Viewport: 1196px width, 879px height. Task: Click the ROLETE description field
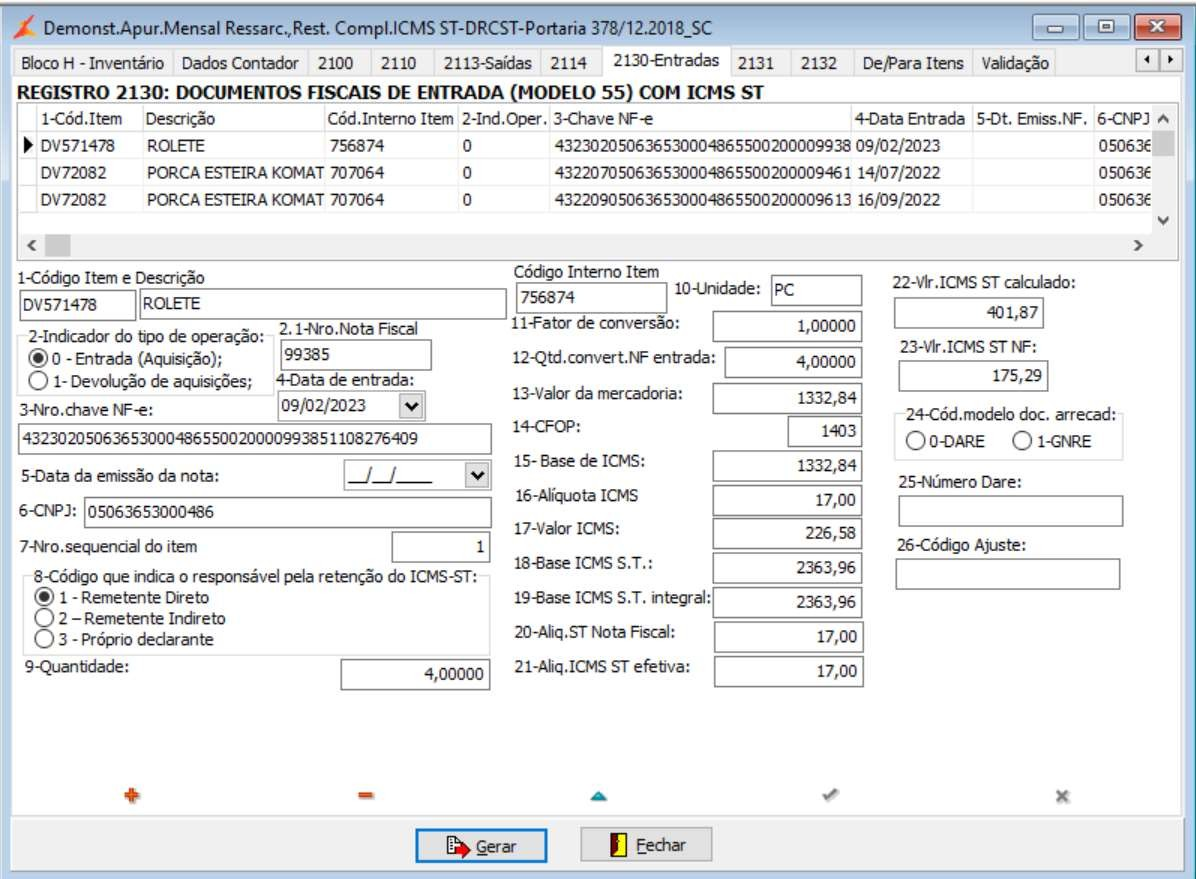(323, 304)
